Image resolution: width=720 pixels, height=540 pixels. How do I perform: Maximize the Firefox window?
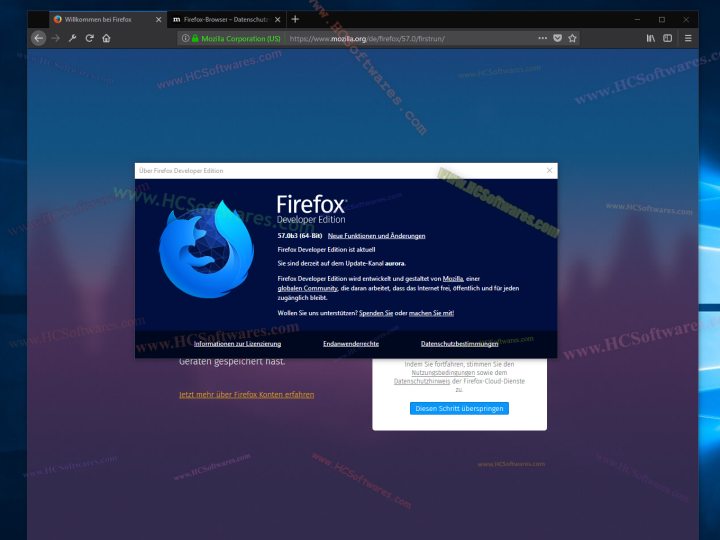[662, 19]
